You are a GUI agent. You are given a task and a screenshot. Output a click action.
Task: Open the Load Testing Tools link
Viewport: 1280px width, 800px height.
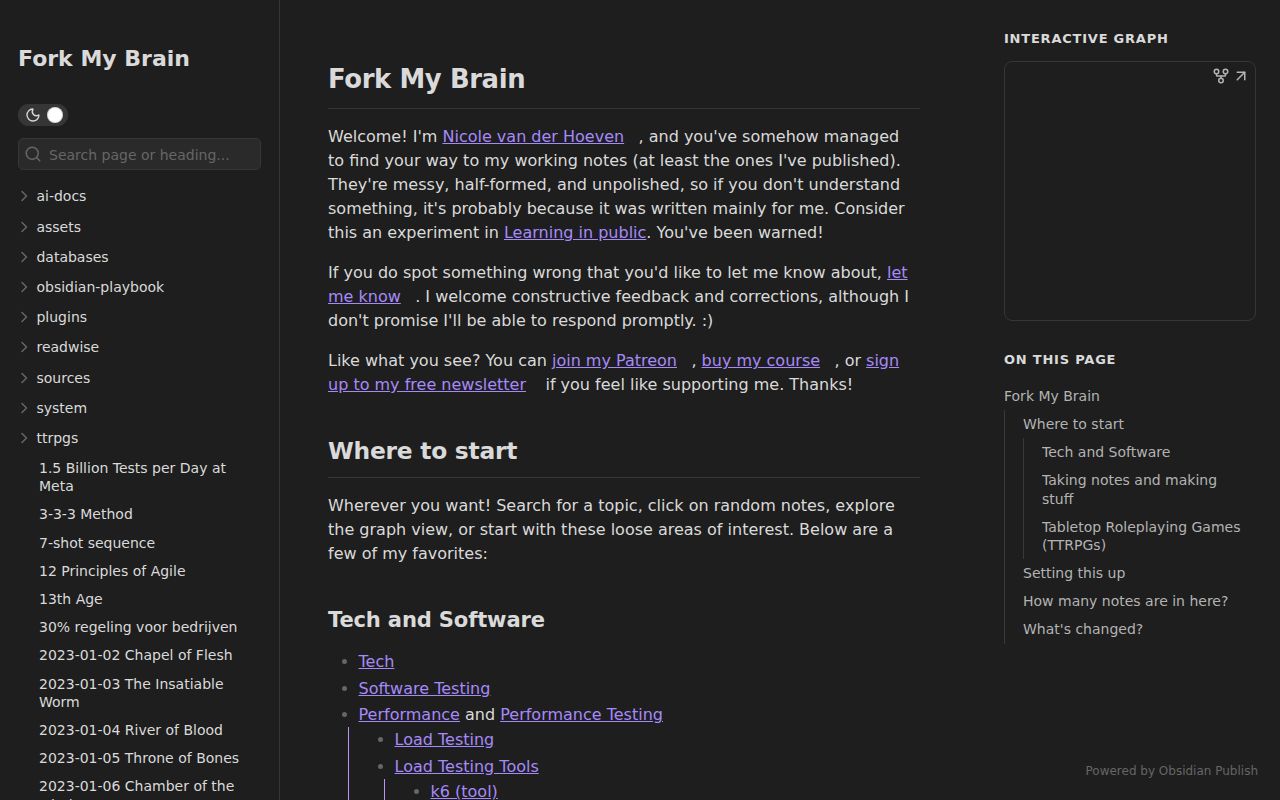tap(466, 766)
